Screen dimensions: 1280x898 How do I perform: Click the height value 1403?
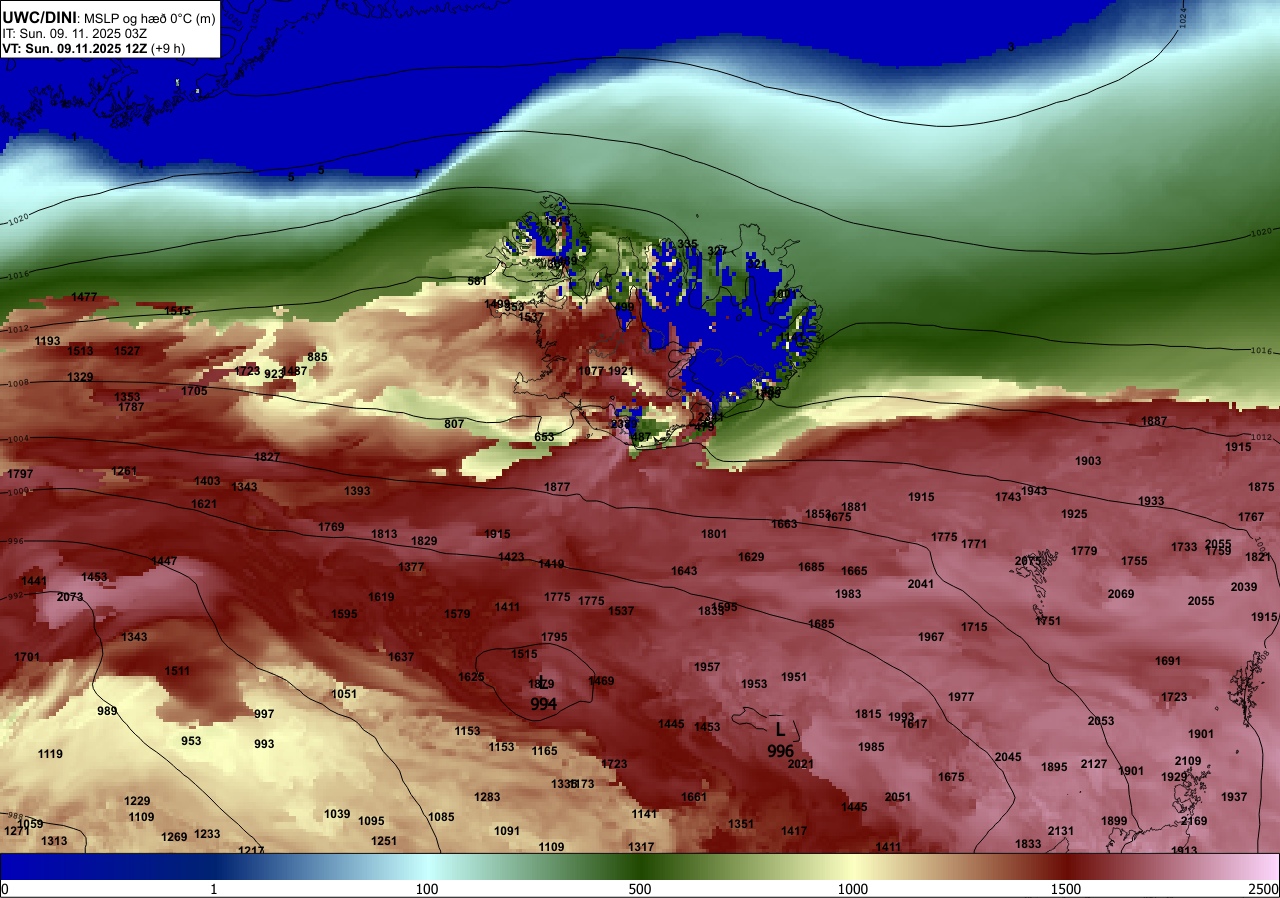pyautogui.click(x=207, y=481)
